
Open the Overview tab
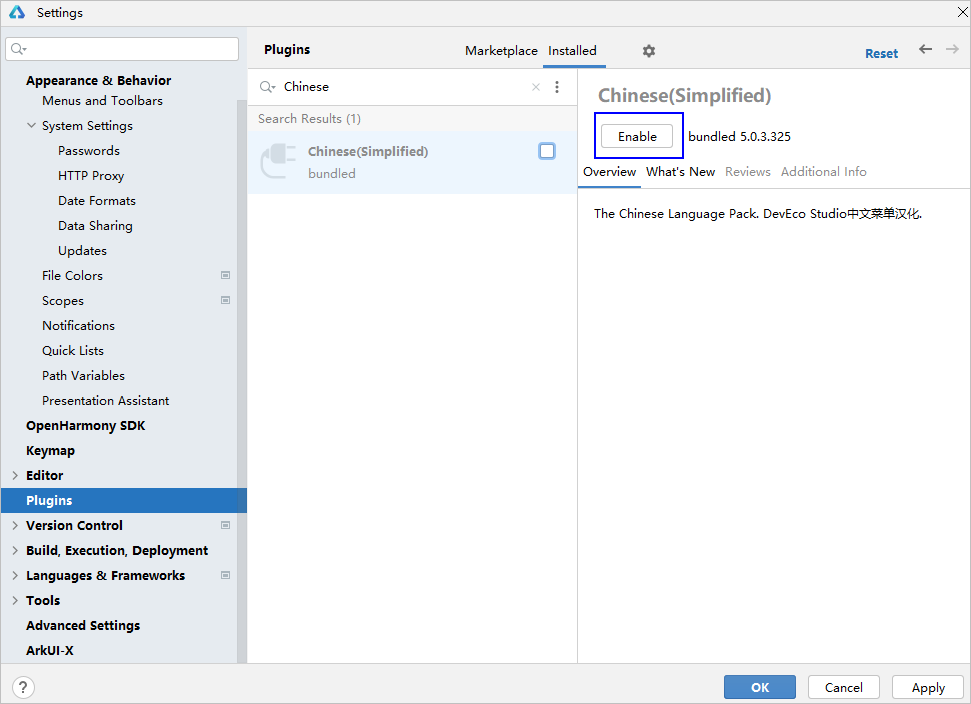[609, 172]
